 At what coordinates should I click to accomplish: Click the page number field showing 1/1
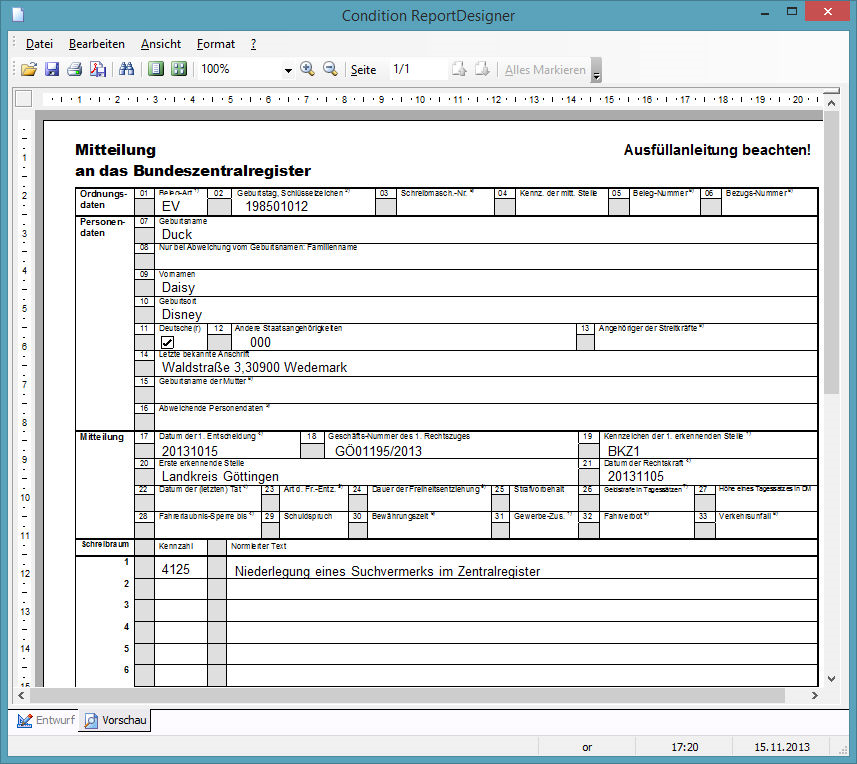(x=417, y=70)
